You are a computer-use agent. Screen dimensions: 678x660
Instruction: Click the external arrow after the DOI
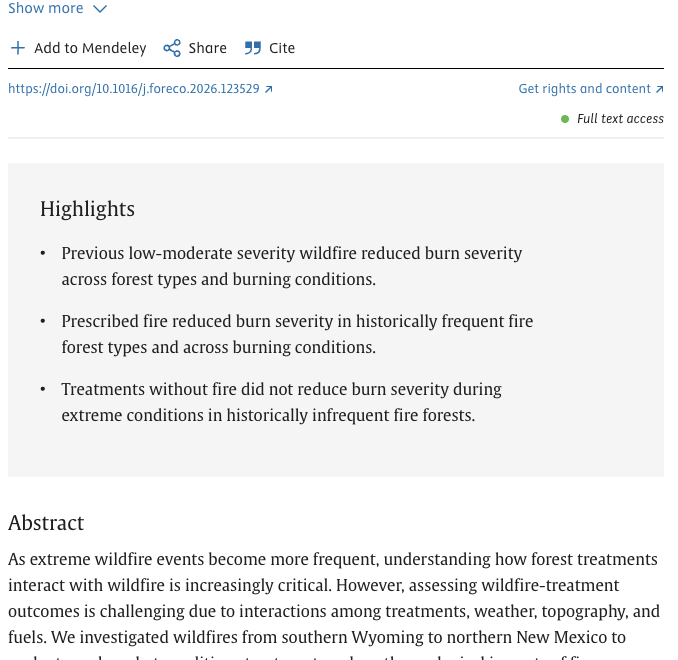(x=269, y=89)
